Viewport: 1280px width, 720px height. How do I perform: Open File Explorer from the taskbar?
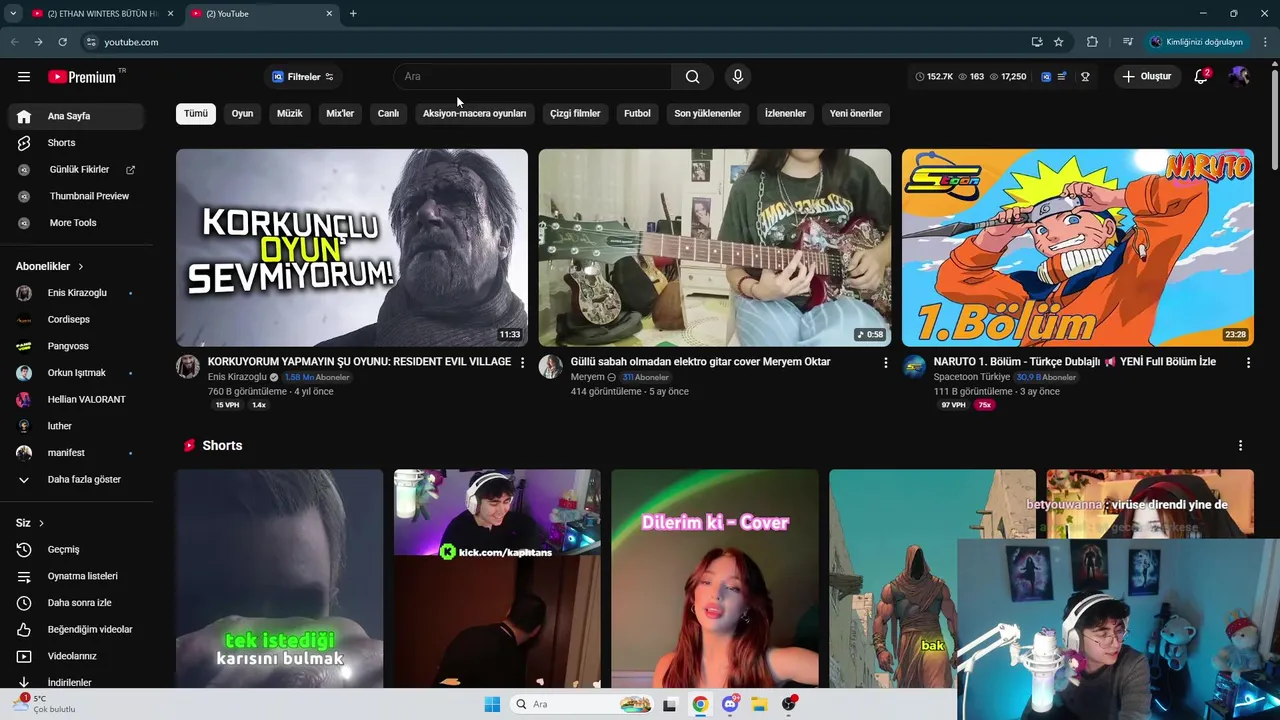pyautogui.click(x=759, y=704)
